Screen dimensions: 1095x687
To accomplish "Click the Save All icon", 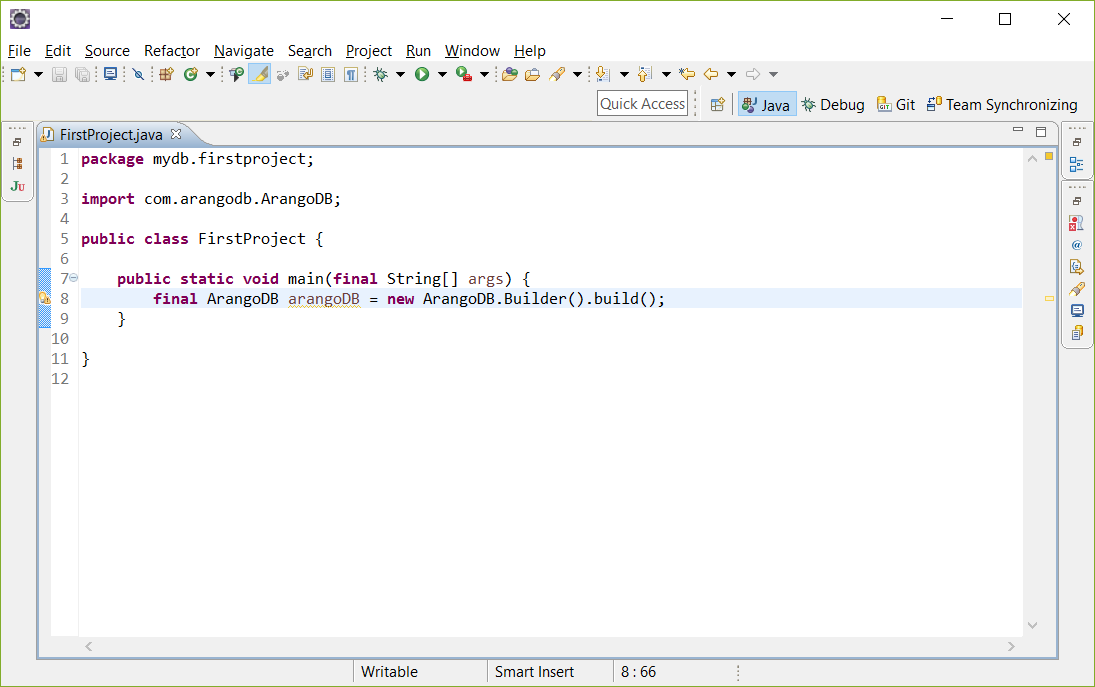I will tap(82, 74).
